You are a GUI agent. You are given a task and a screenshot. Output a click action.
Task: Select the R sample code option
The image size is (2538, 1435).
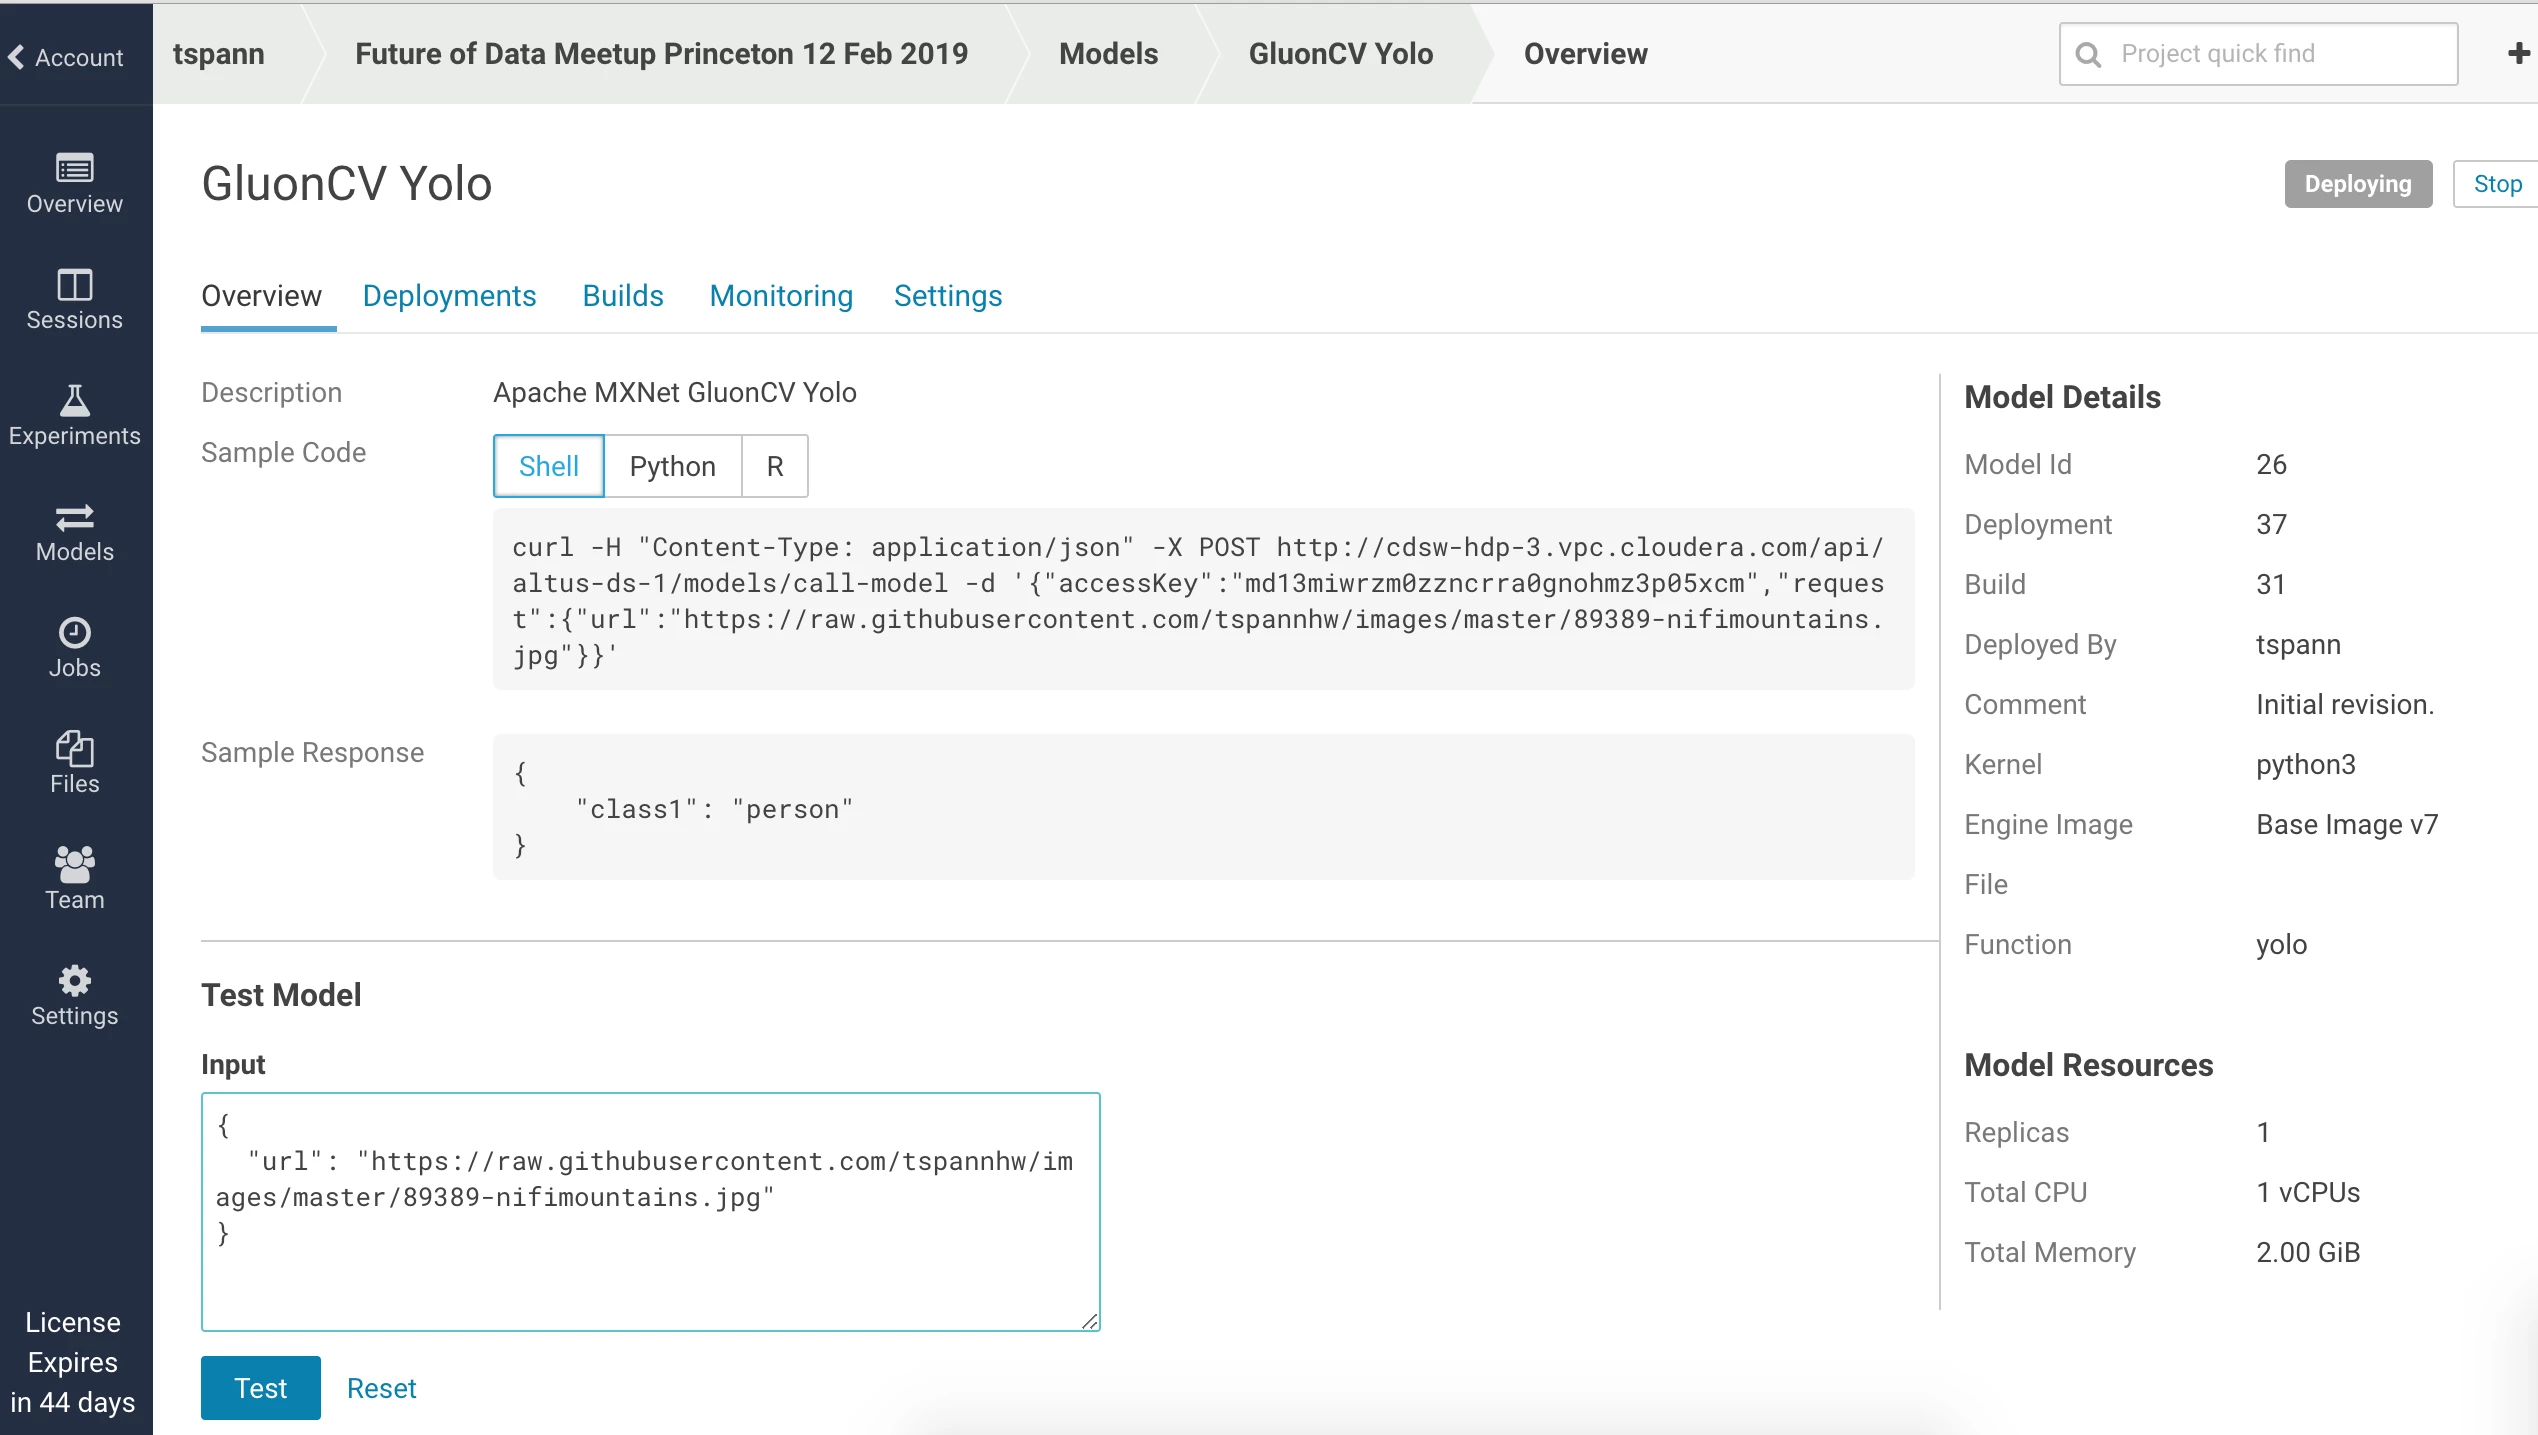click(775, 466)
